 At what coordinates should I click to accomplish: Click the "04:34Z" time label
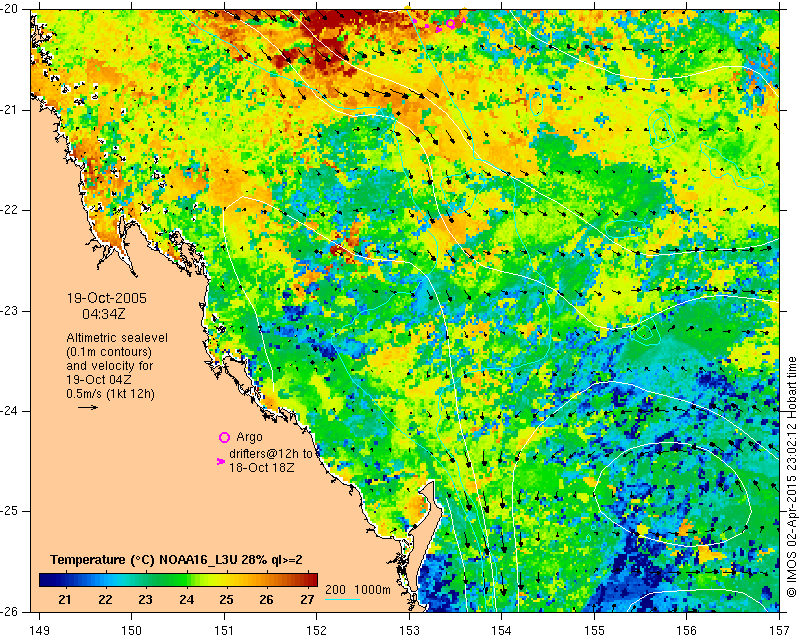click(x=104, y=314)
